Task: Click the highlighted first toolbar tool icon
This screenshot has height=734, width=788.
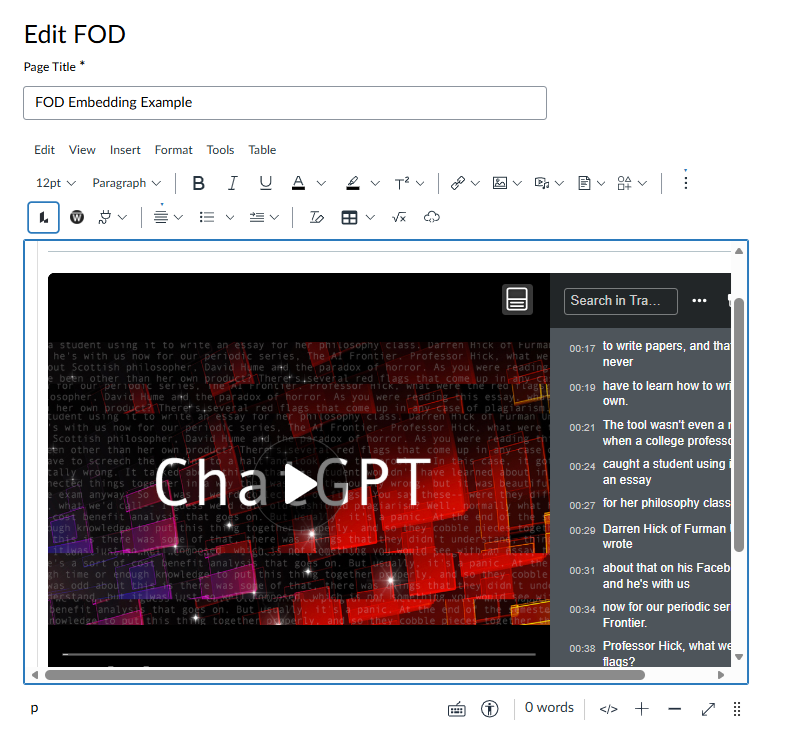Action: [x=43, y=218]
